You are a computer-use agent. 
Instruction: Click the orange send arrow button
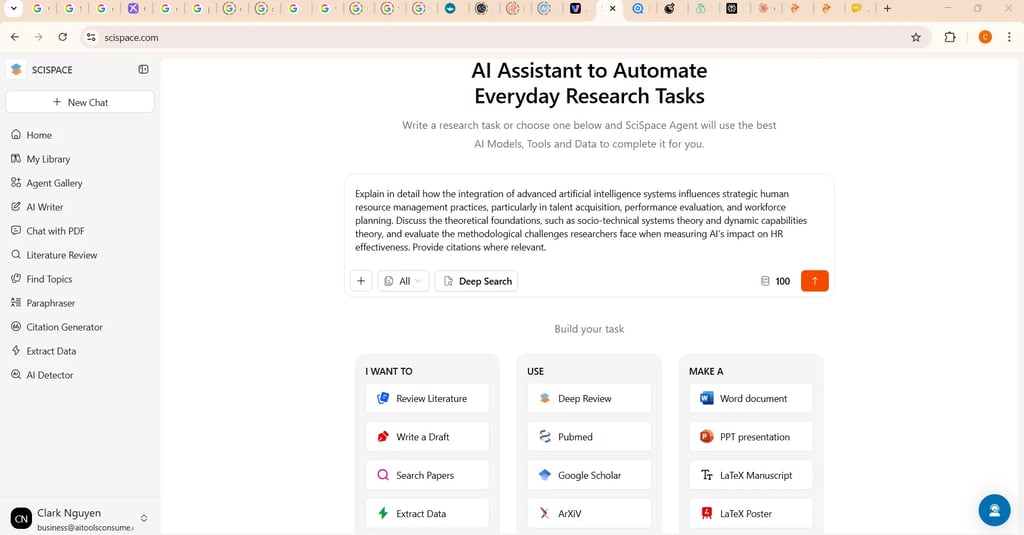point(814,281)
